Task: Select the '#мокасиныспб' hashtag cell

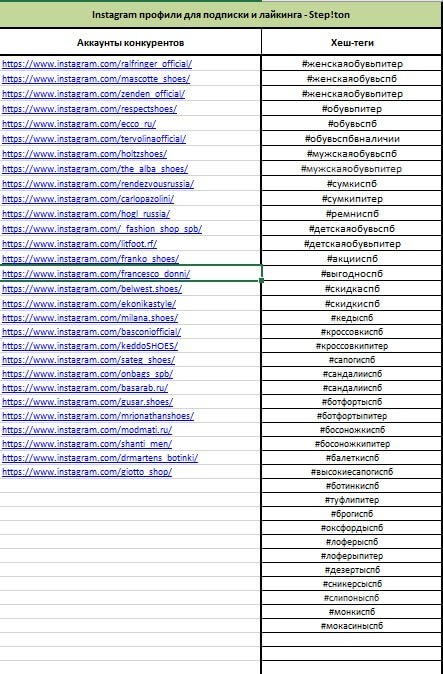Action: point(352,626)
